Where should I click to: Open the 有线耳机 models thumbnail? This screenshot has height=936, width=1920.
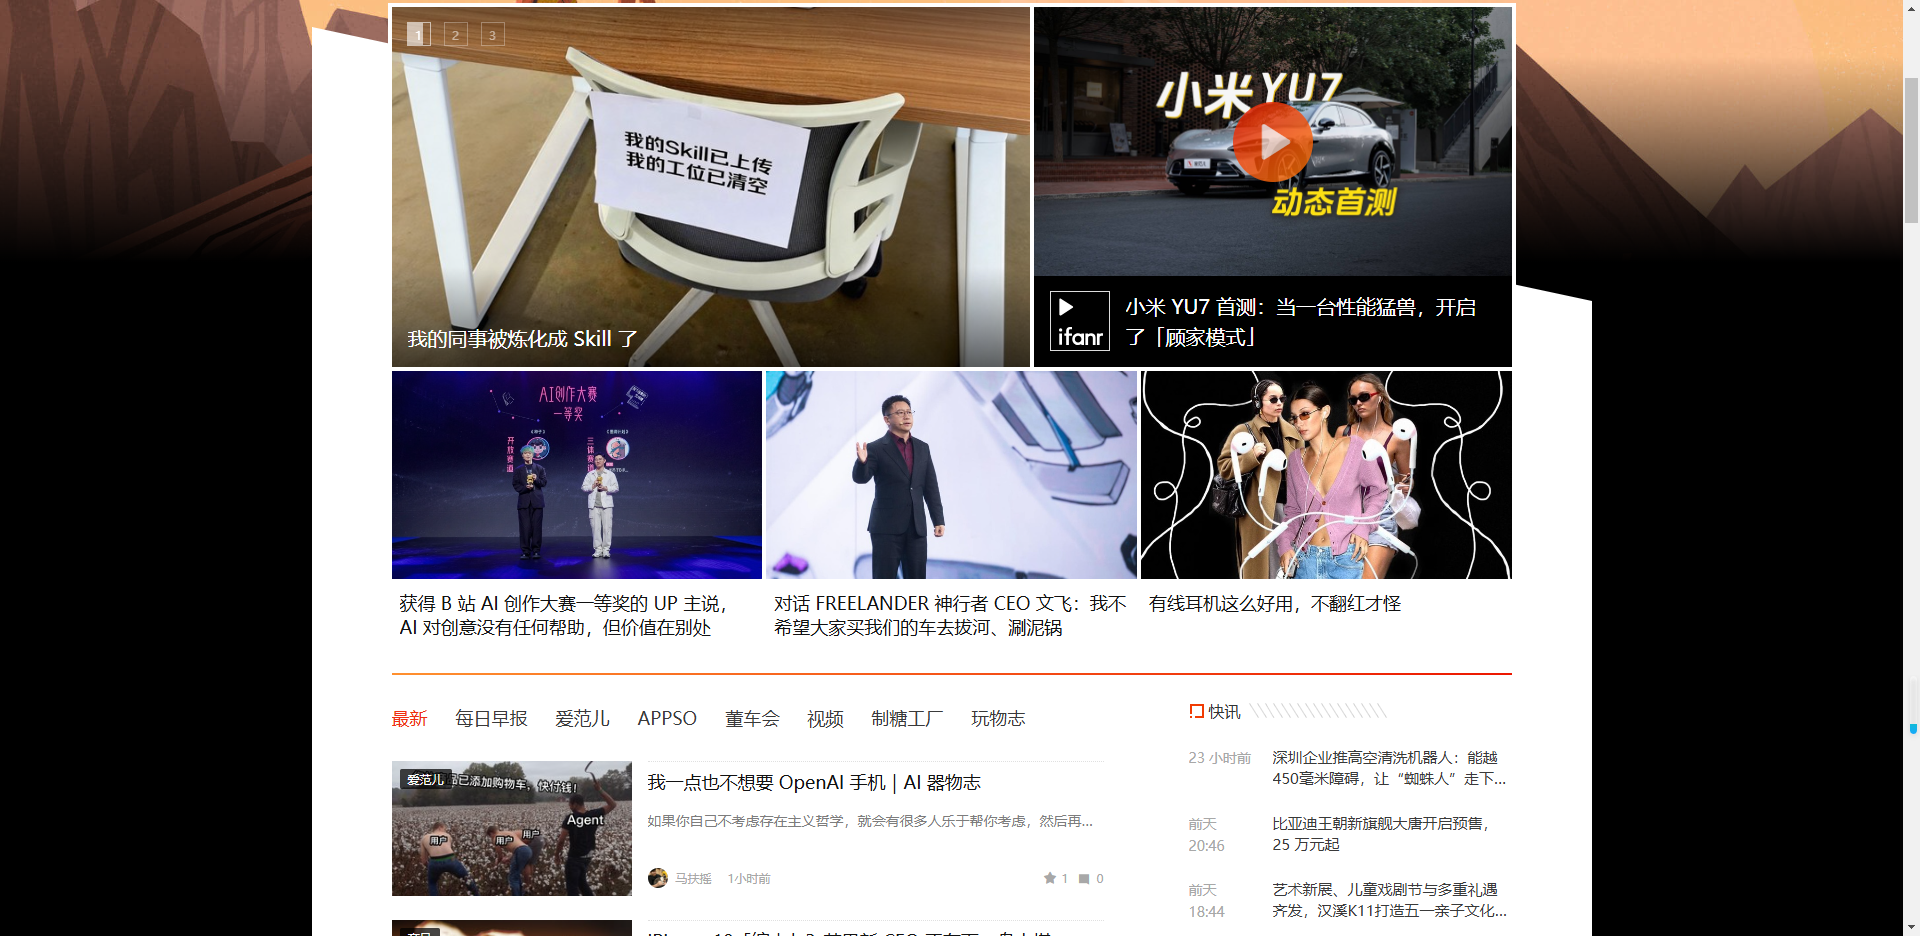pos(1326,475)
